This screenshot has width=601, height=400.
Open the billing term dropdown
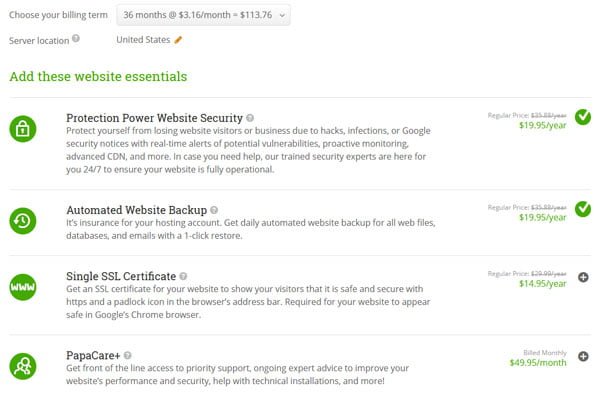tap(203, 15)
